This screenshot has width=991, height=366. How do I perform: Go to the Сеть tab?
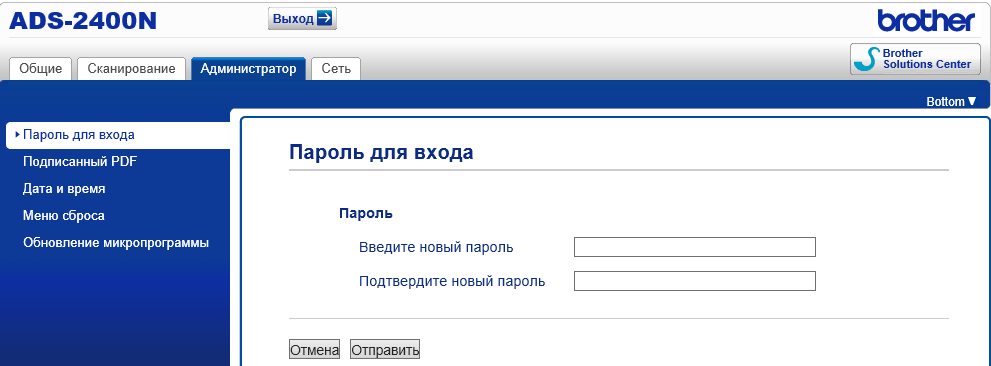[336, 69]
